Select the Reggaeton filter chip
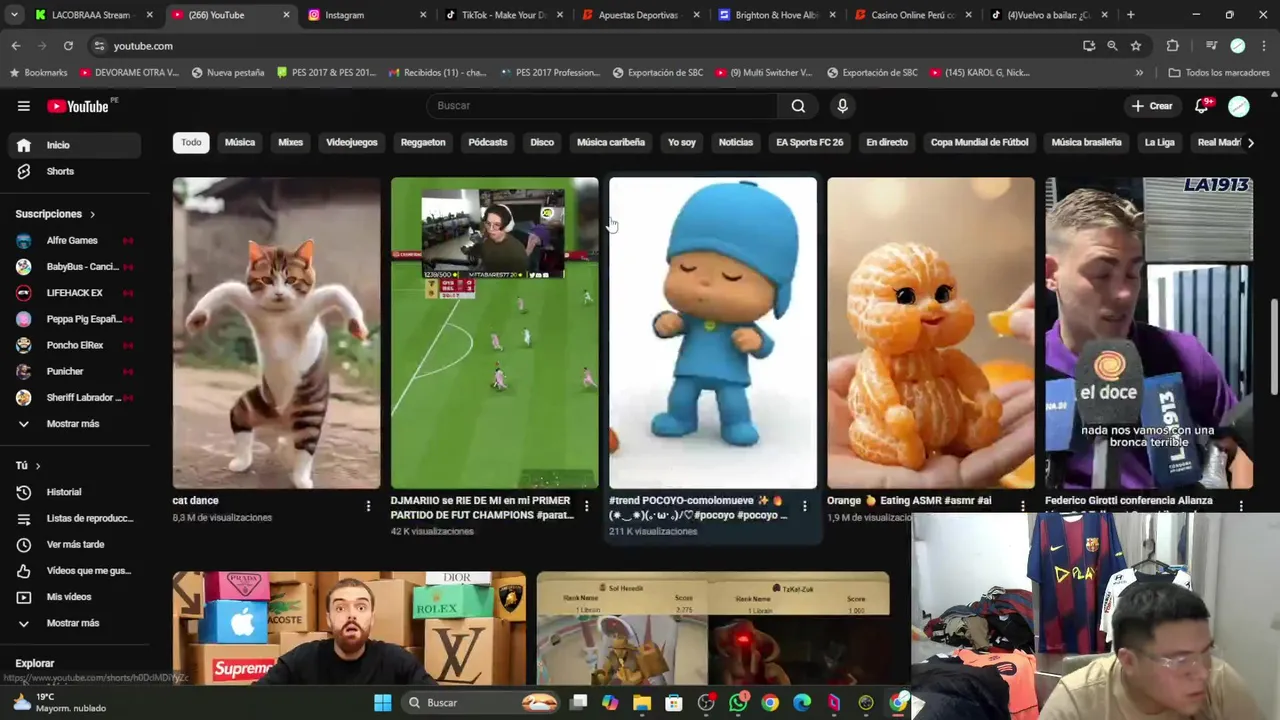The width and height of the screenshot is (1280, 720). [x=423, y=142]
